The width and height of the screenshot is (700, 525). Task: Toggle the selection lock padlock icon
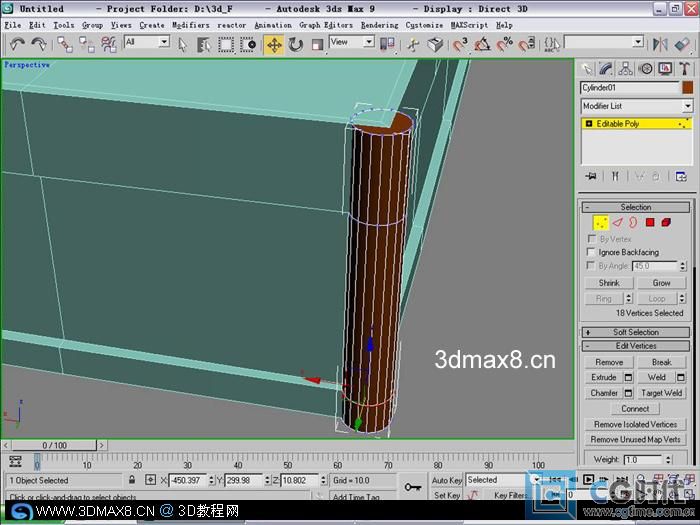click(132, 480)
